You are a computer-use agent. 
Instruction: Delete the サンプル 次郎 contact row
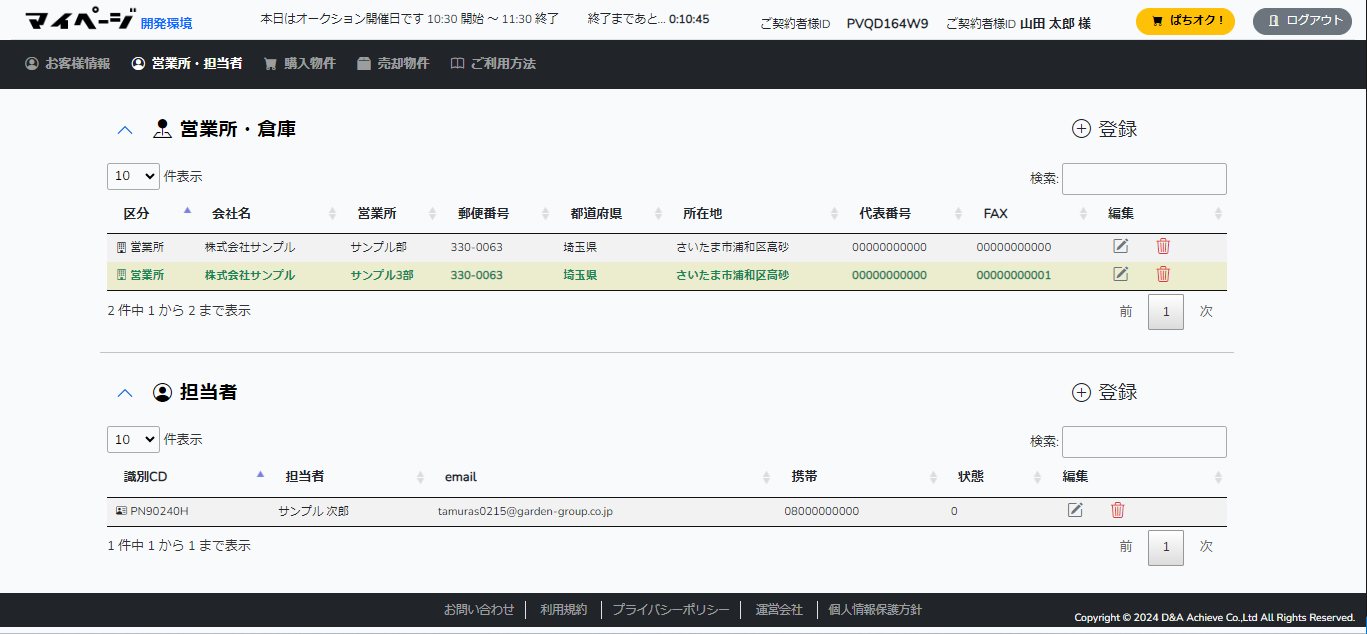coord(1118,510)
